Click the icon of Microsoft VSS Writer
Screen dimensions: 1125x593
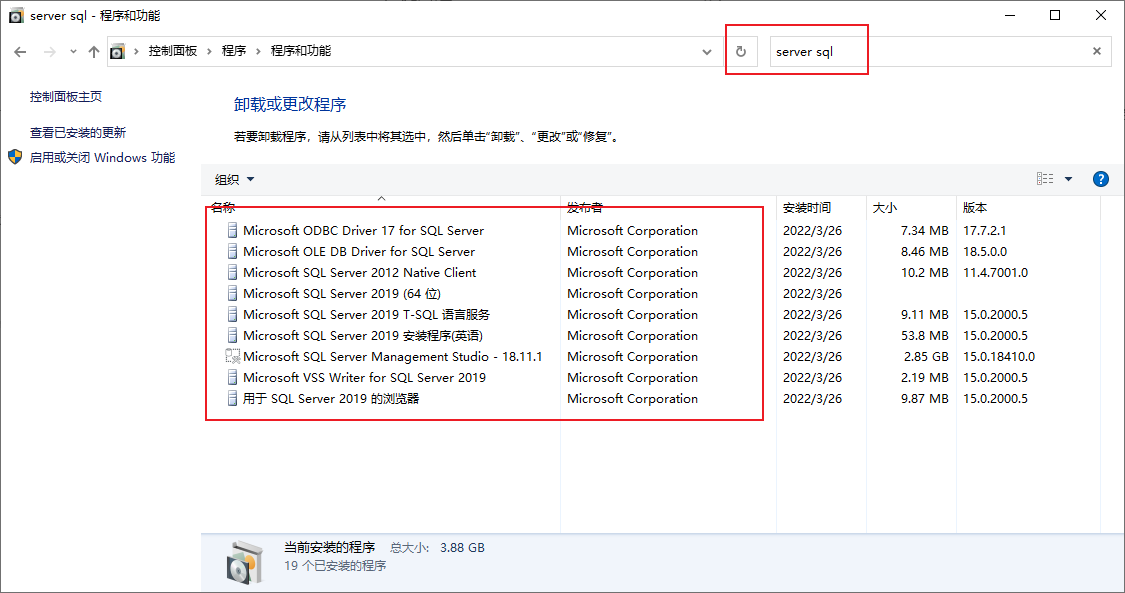pyautogui.click(x=232, y=377)
